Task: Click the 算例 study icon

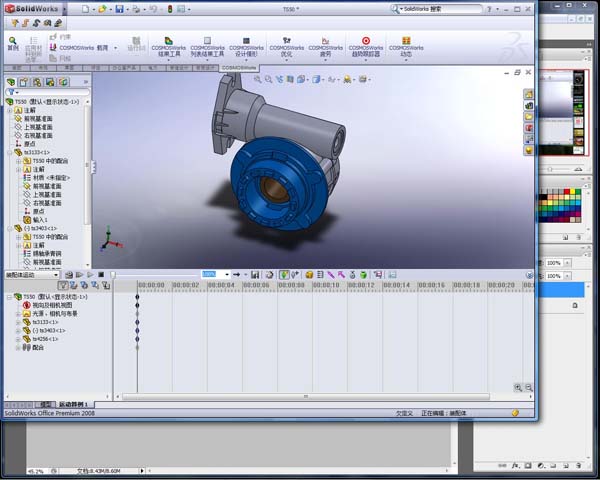Action: click(x=13, y=44)
